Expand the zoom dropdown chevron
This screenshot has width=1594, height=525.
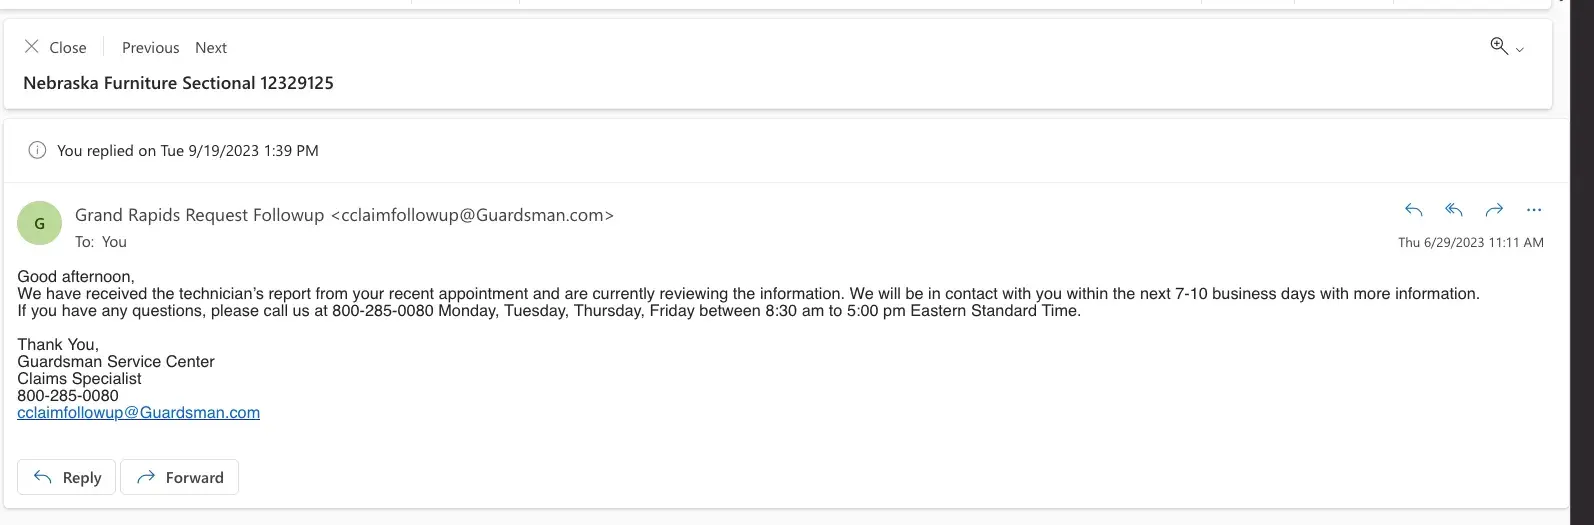[x=1520, y=49]
